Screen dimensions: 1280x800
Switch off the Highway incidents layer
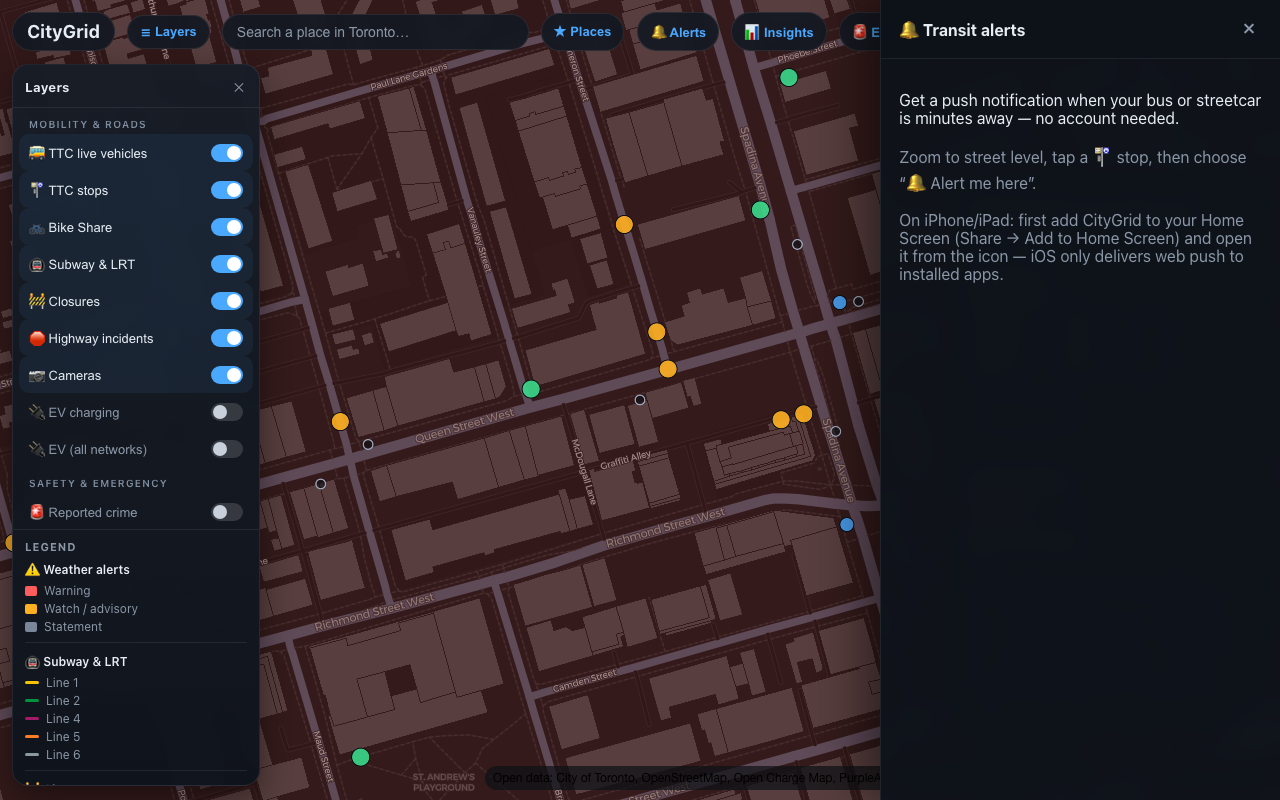coord(227,338)
